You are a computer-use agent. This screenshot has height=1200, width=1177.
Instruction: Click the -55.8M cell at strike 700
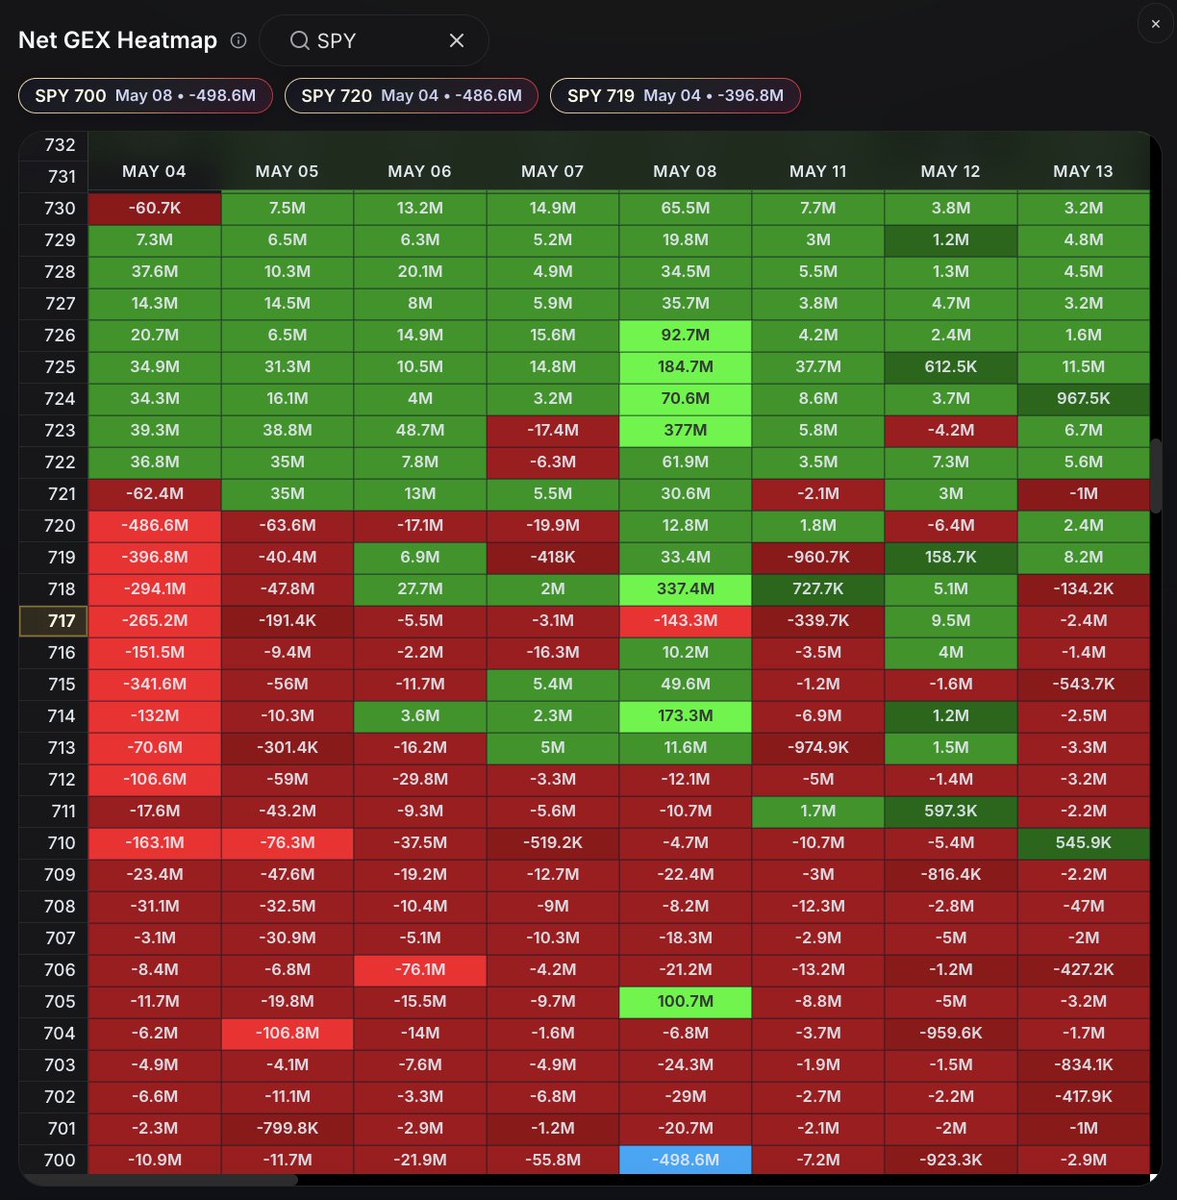point(552,1160)
